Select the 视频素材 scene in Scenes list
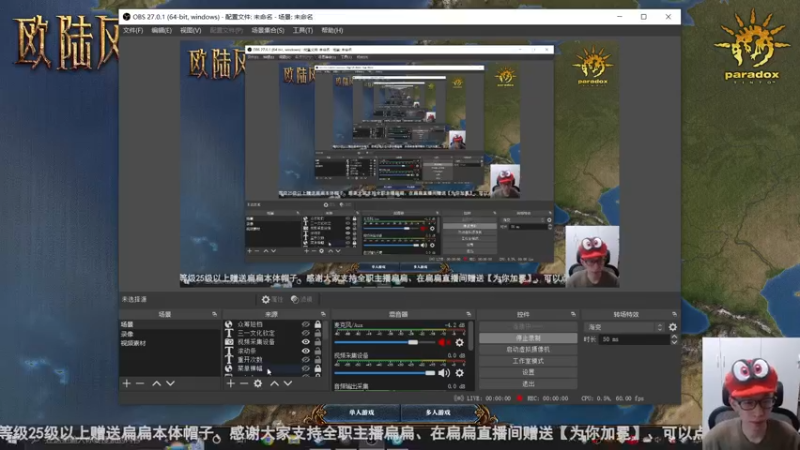 170,343
